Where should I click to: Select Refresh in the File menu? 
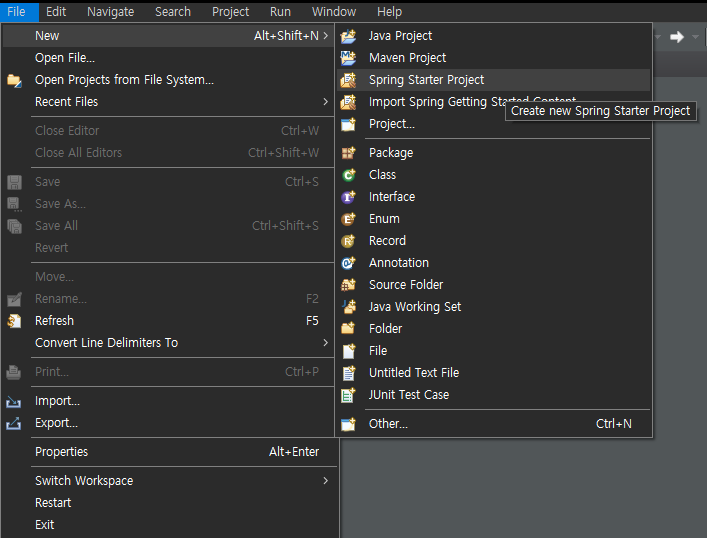tap(169, 321)
